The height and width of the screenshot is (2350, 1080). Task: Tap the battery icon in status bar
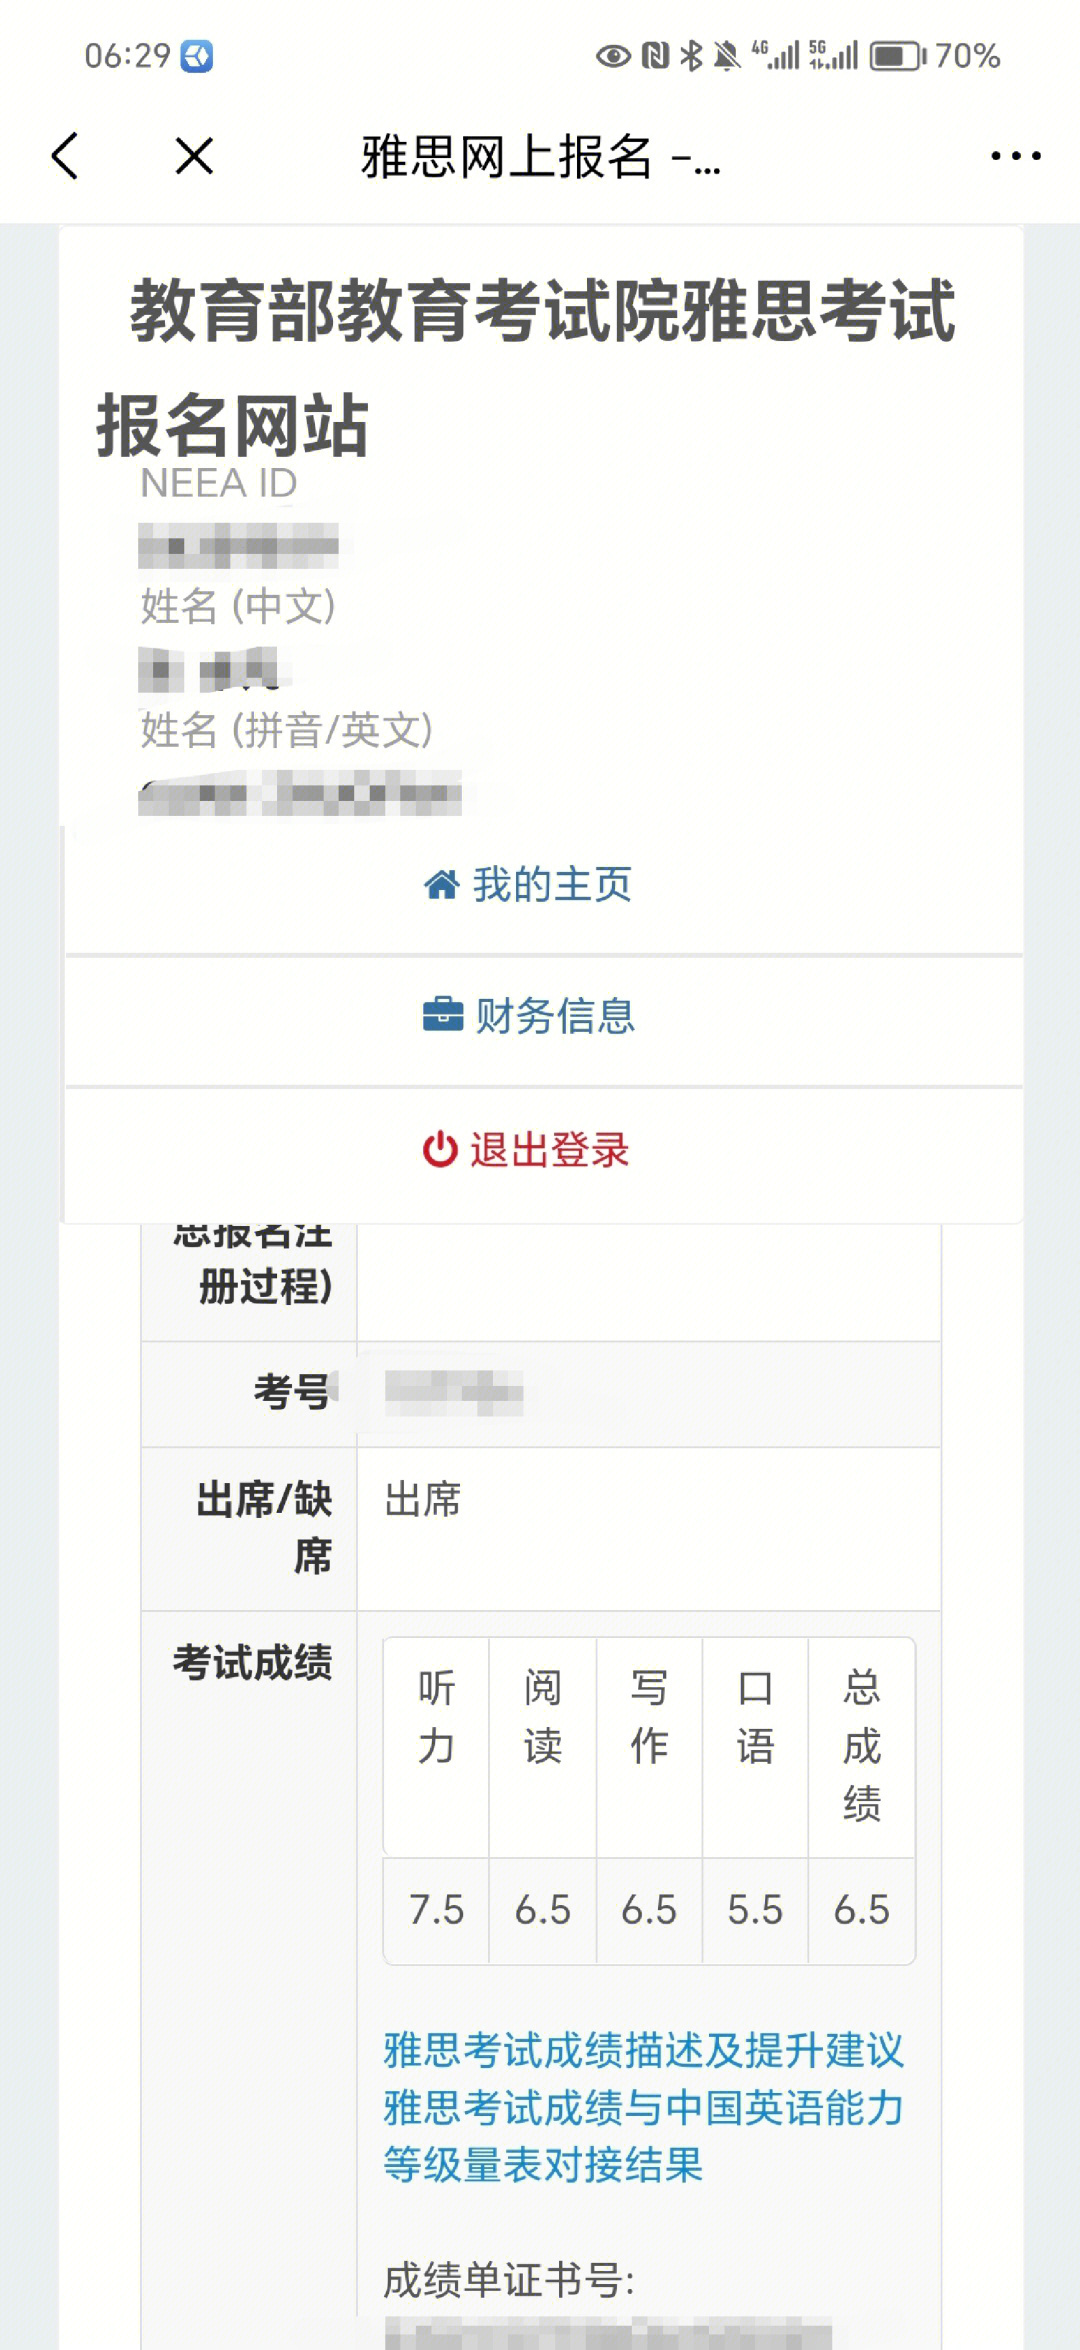898,56
